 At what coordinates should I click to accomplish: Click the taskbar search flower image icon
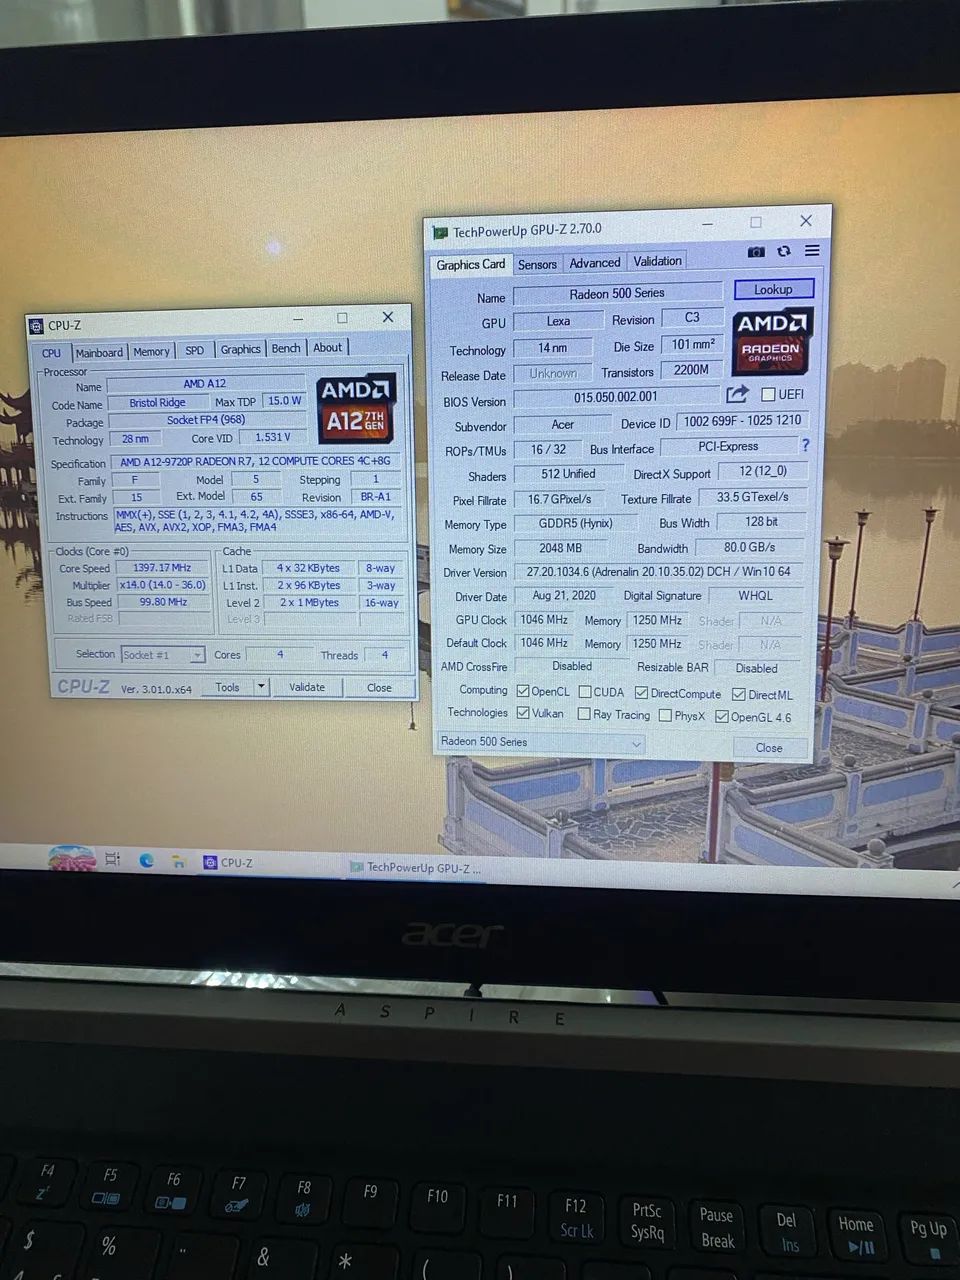72,858
